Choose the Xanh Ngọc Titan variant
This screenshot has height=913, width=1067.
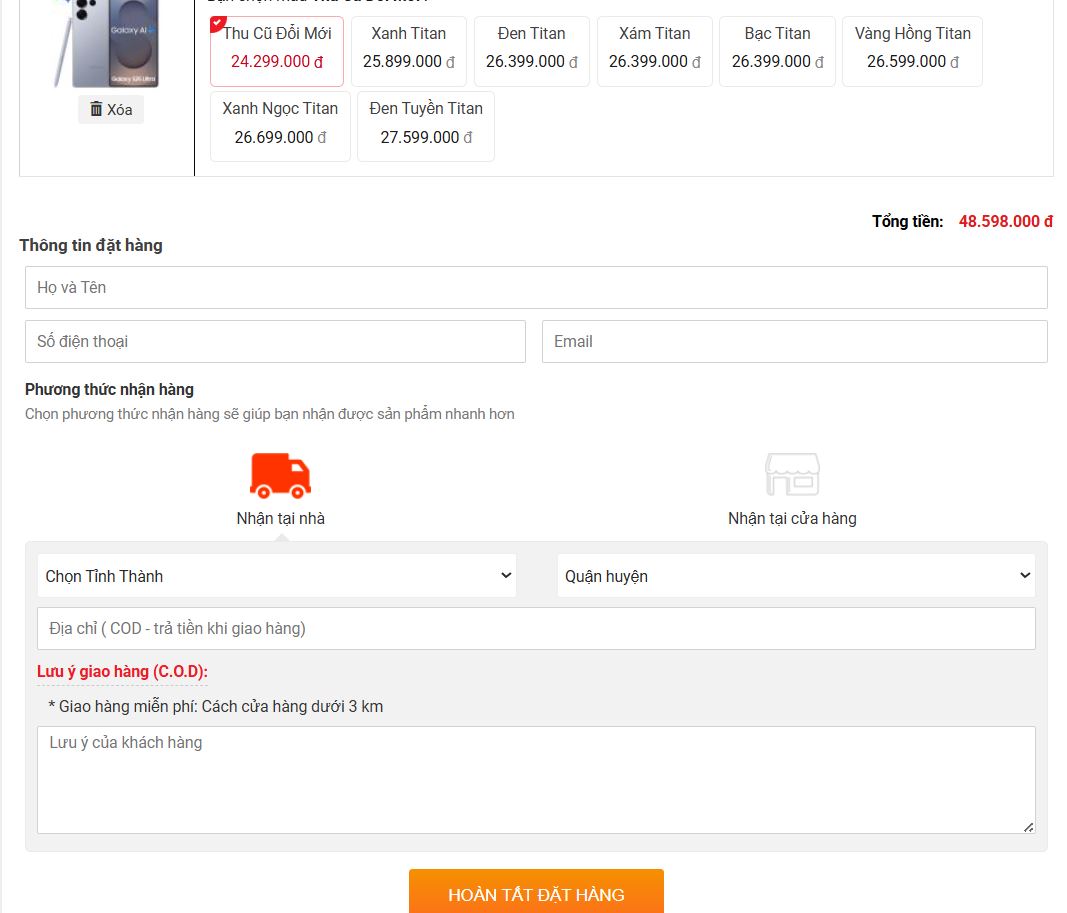280,125
